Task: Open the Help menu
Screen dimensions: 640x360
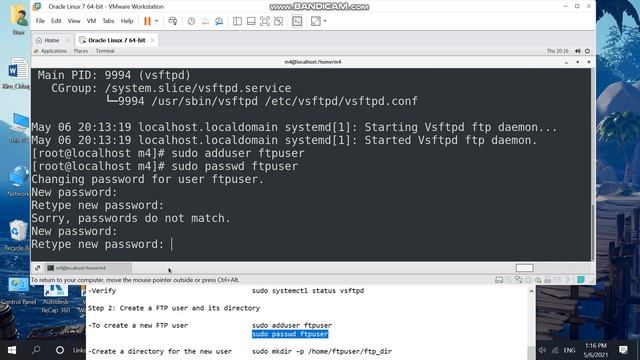Action: click(127, 21)
